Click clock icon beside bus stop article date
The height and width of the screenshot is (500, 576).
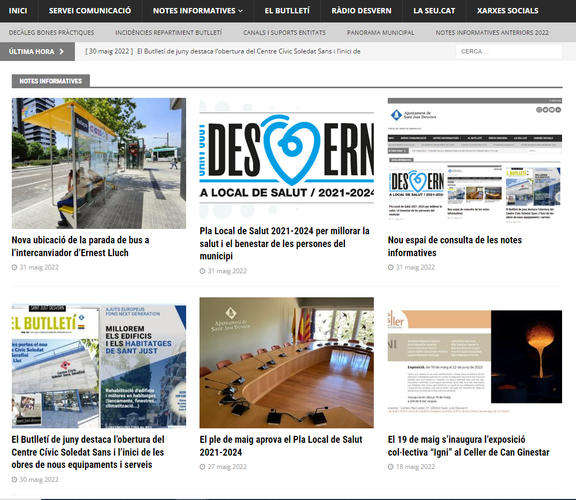pos(14,267)
